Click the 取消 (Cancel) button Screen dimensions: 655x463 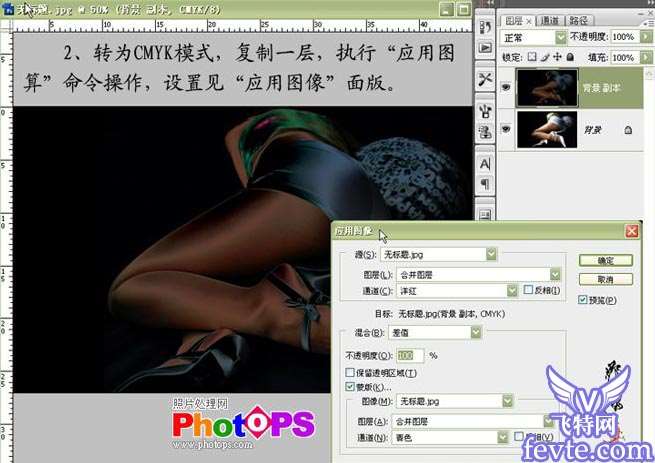(x=605, y=279)
